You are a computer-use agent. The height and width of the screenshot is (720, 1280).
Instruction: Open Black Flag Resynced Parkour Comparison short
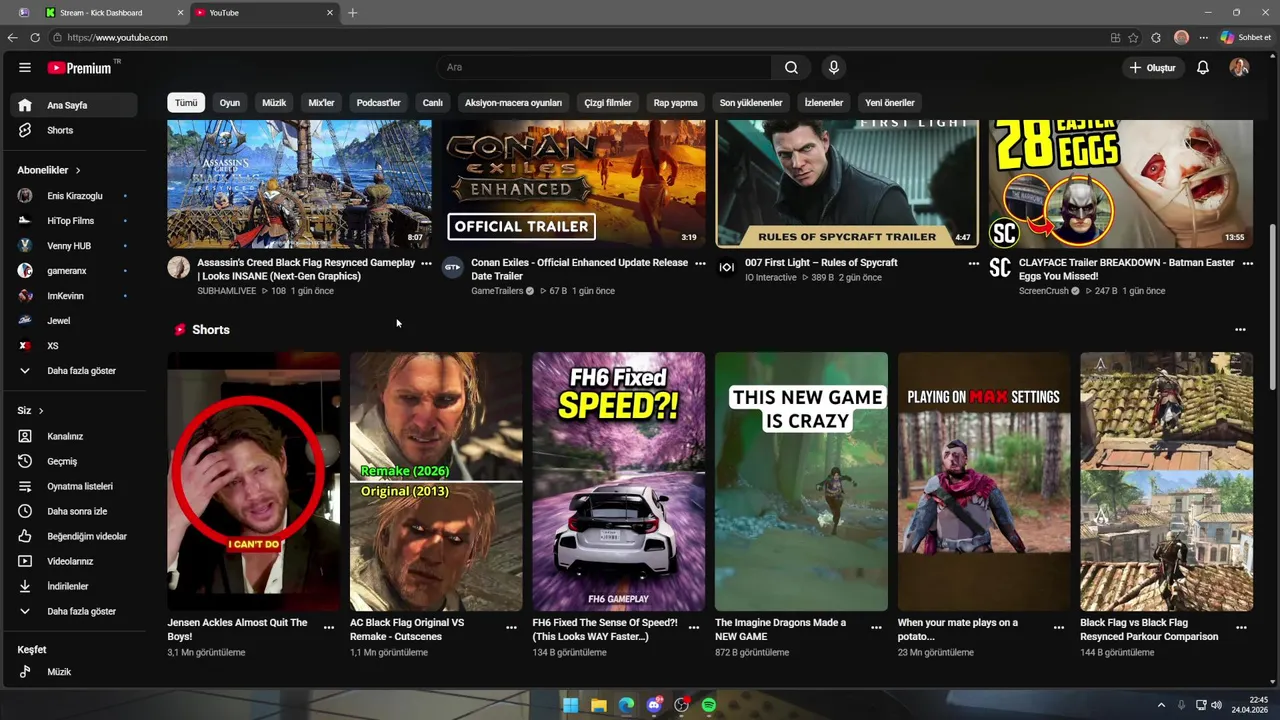(x=1166, y=481)
